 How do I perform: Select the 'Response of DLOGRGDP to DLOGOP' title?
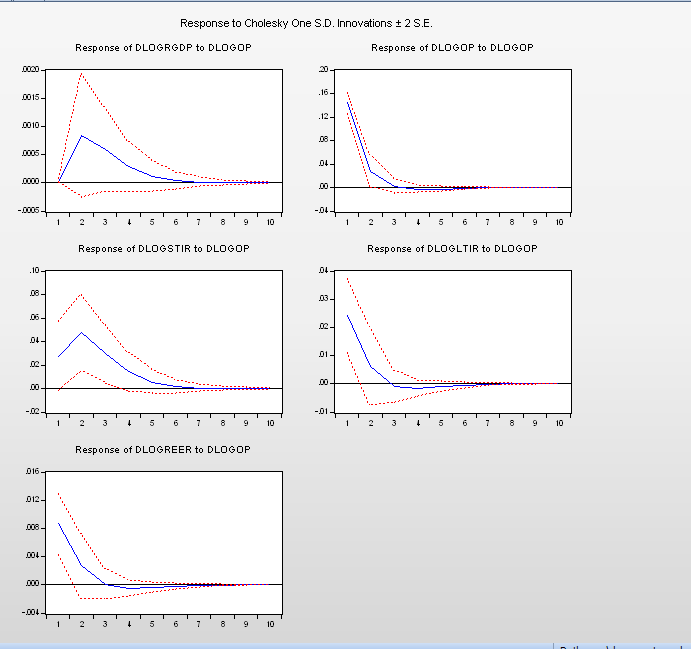click(163, 48)
